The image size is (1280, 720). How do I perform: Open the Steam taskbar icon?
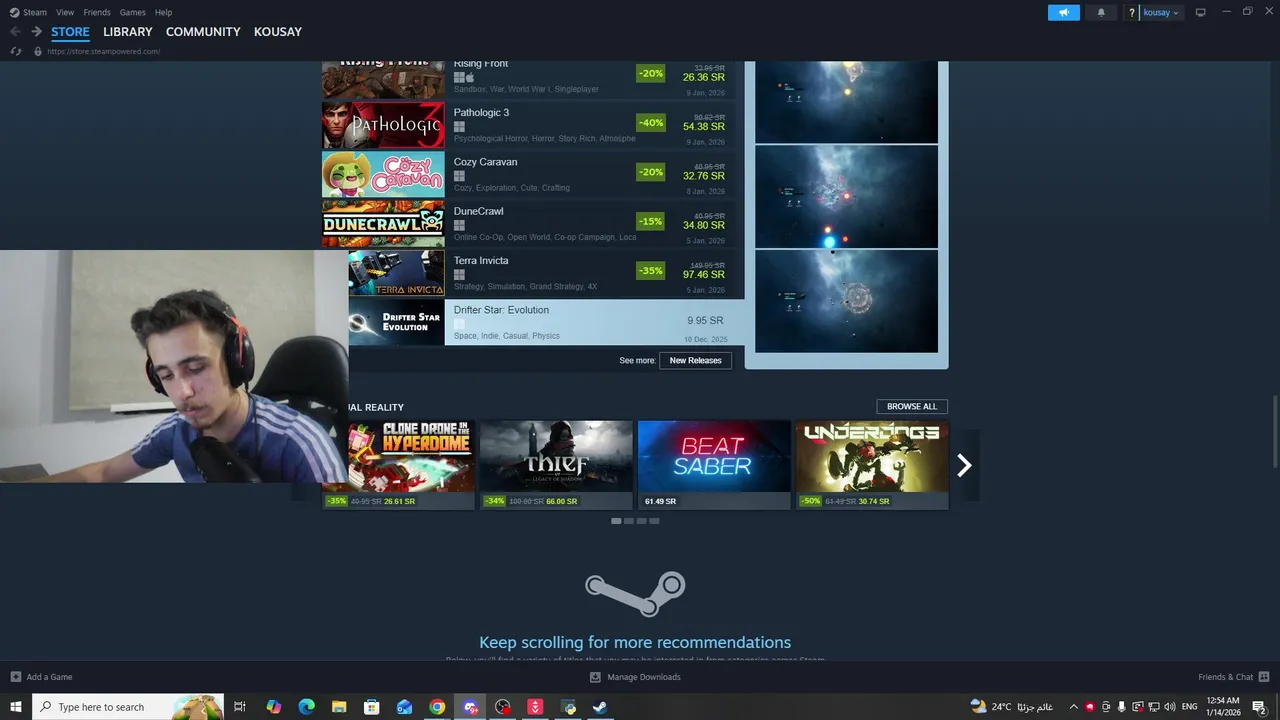600,707
